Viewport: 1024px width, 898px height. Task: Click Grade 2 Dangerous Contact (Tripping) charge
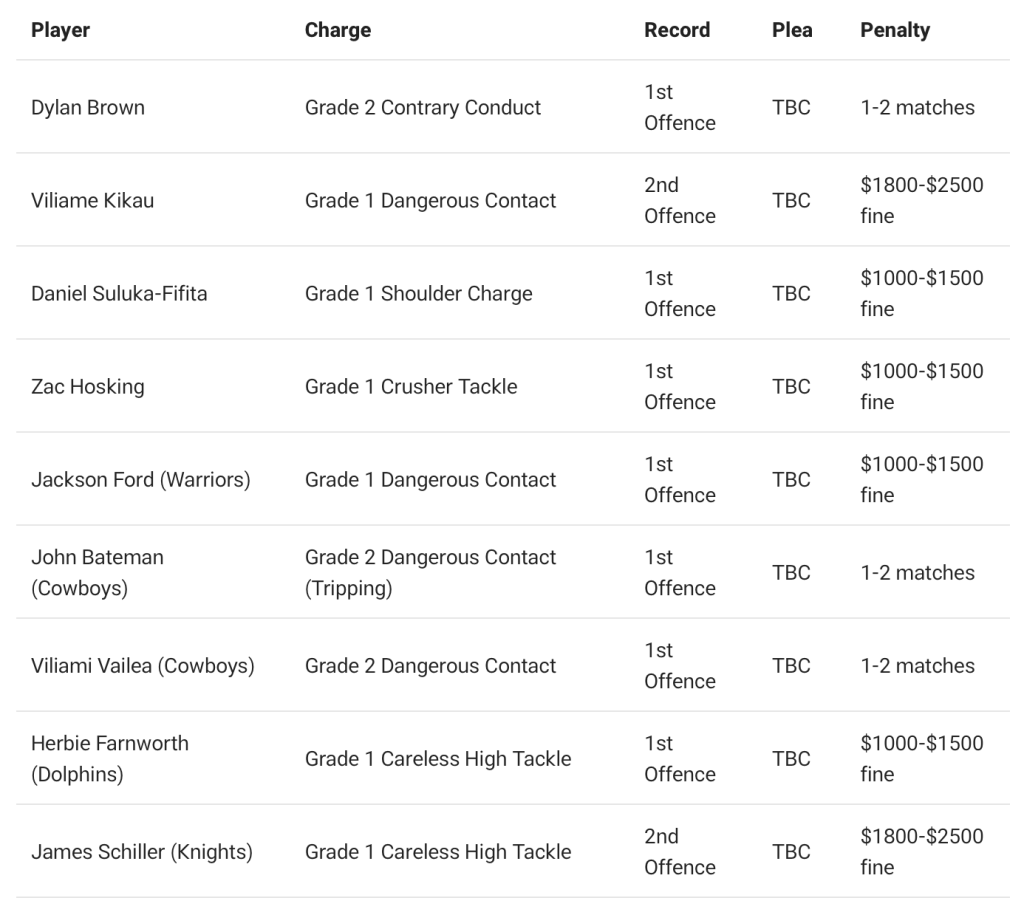pyautogui.click(x=430, y=572)
